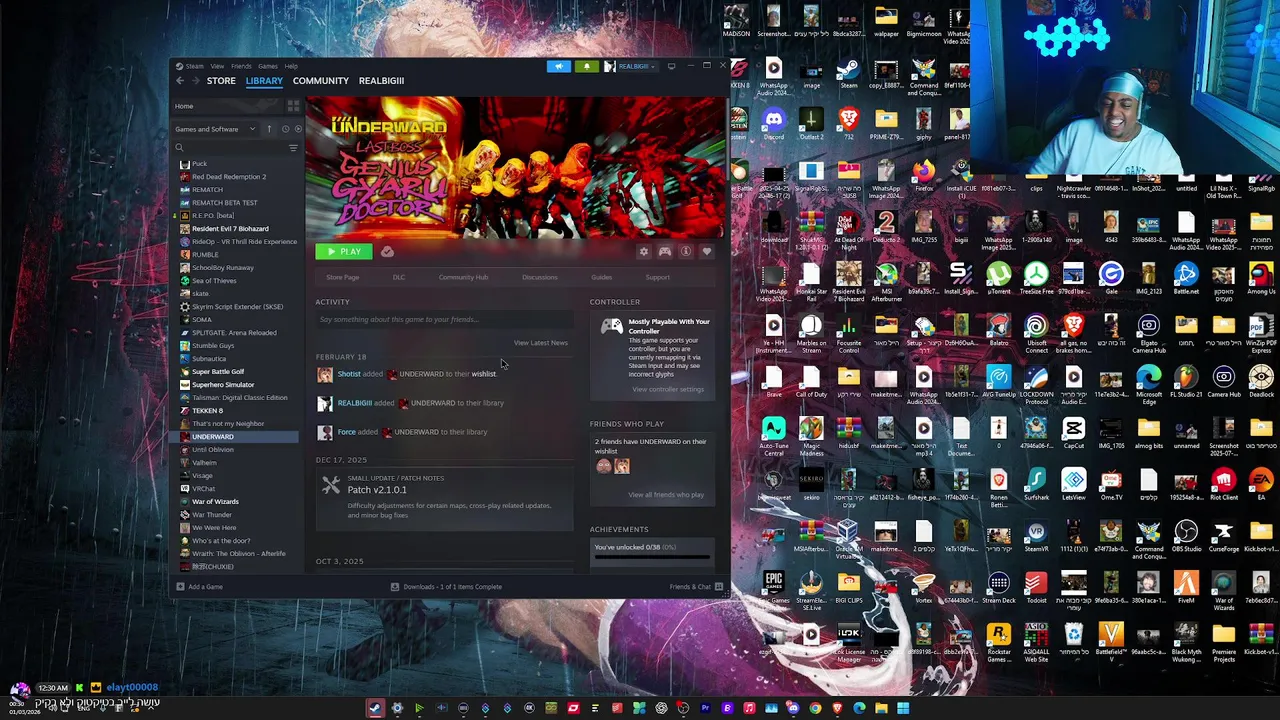Launch Discord from the desktop
The width and height of the screenshot is (1280, 720).
pyautogui.click(x=773, y=123)
